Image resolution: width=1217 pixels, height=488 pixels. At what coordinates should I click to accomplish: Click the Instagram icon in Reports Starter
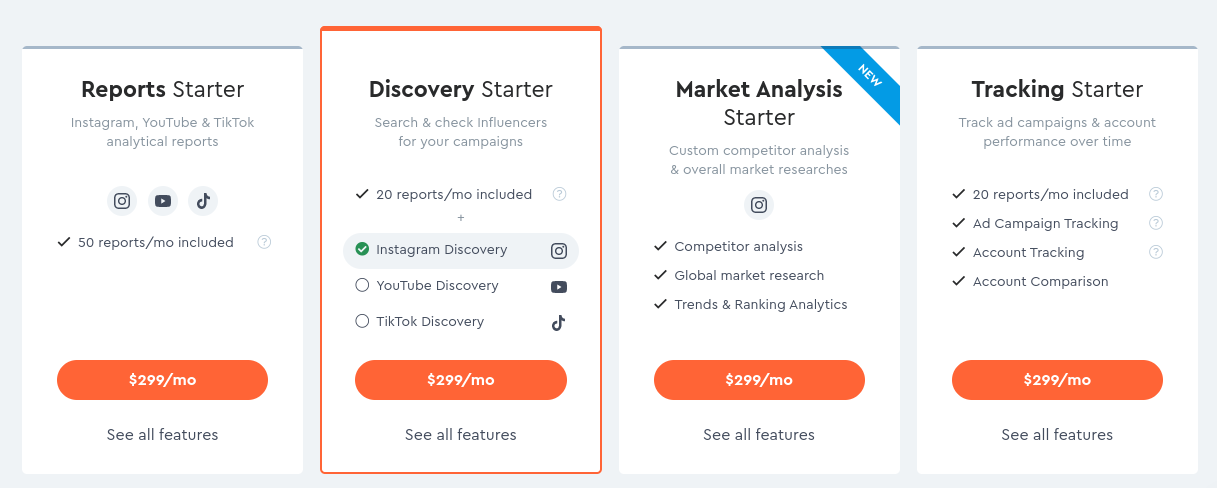click(x=122, y=201)
